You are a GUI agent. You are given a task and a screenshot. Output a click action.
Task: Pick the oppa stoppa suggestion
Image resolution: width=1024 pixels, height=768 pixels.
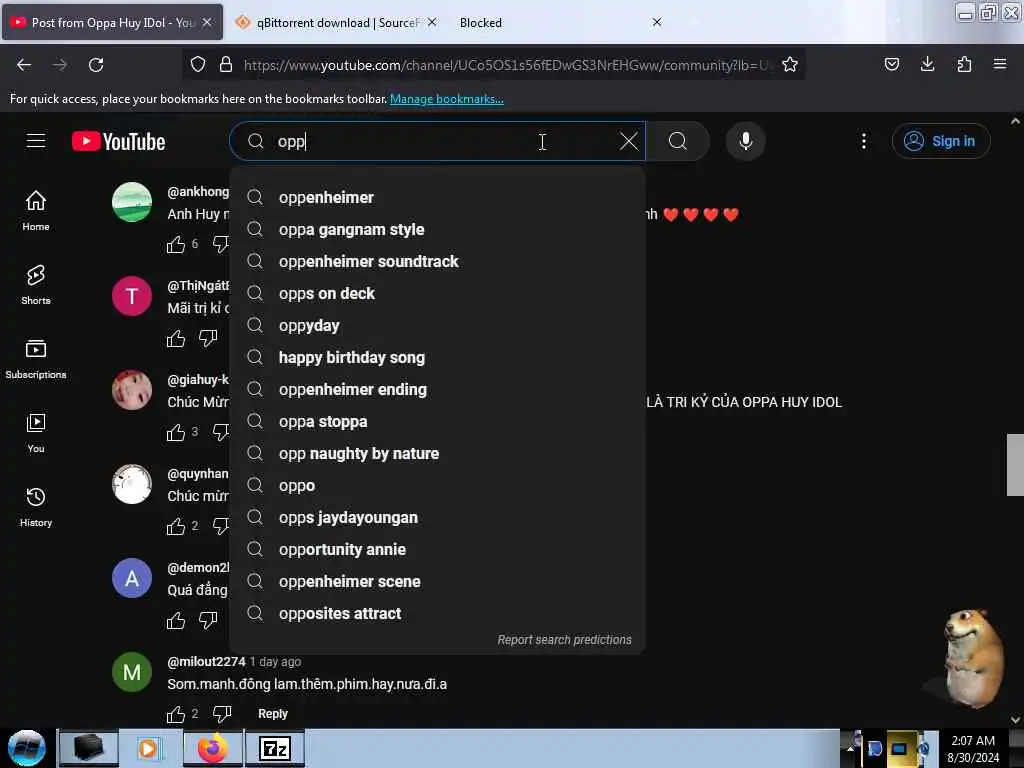point(438,421)
